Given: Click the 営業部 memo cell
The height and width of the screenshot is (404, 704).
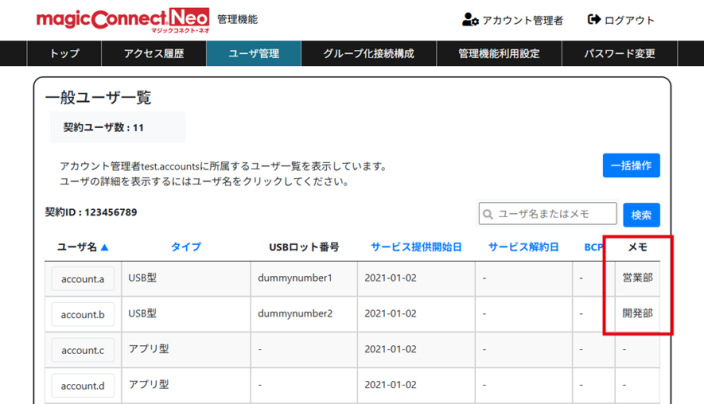Looking at the screenshot, I should point(638,278).
